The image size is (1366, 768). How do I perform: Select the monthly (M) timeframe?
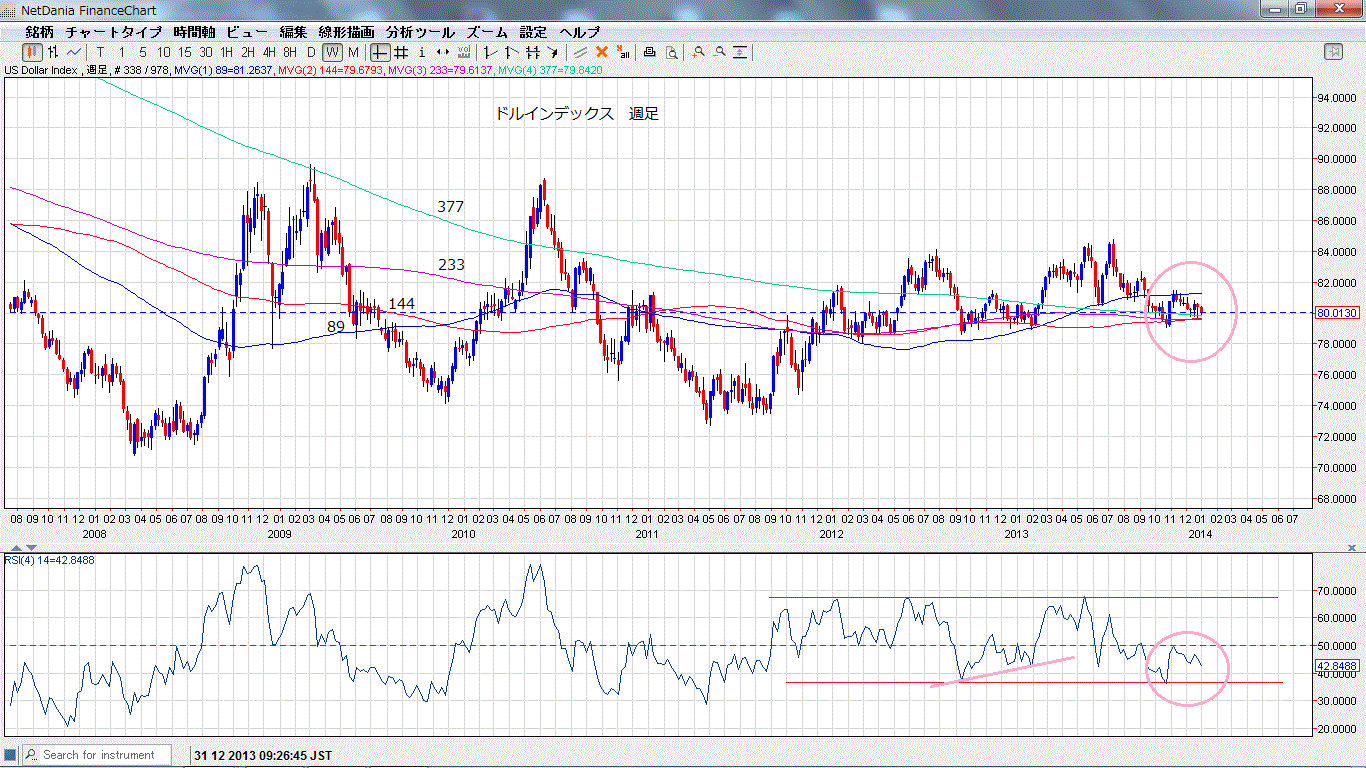352,52
